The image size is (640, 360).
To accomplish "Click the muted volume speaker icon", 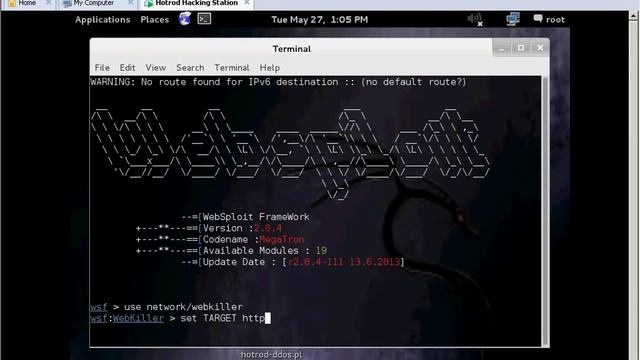I will pyautogui.click(x=475, y=19).
